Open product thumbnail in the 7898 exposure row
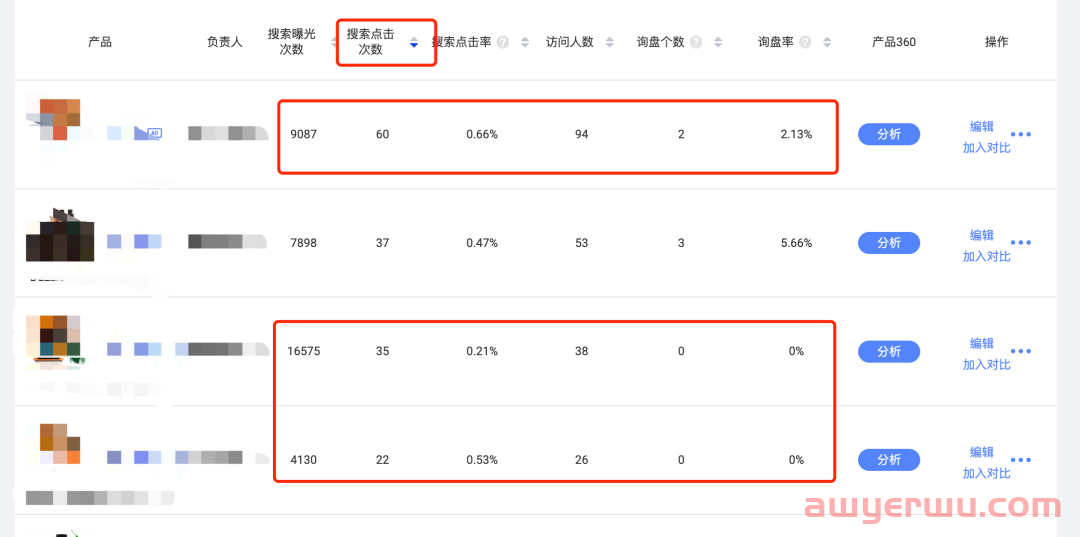 point(60,236)
